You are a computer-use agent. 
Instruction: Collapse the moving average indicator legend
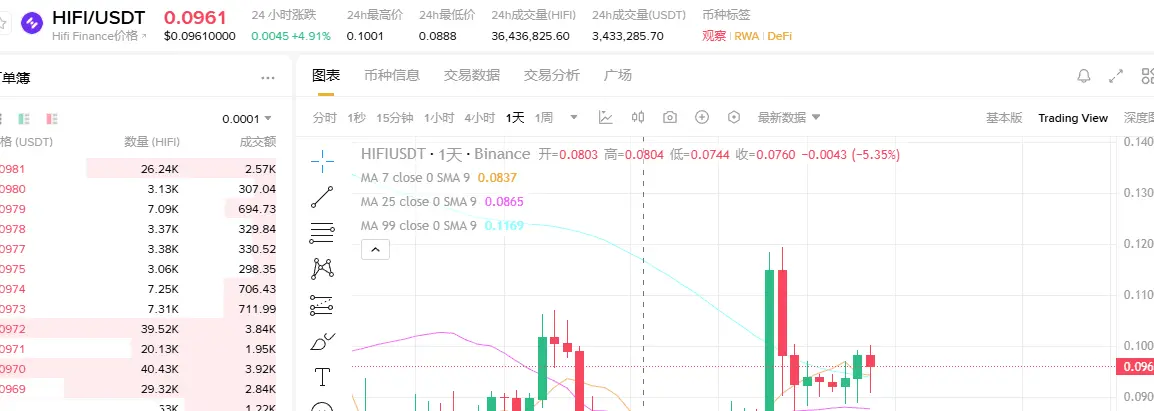pos(375,250)
